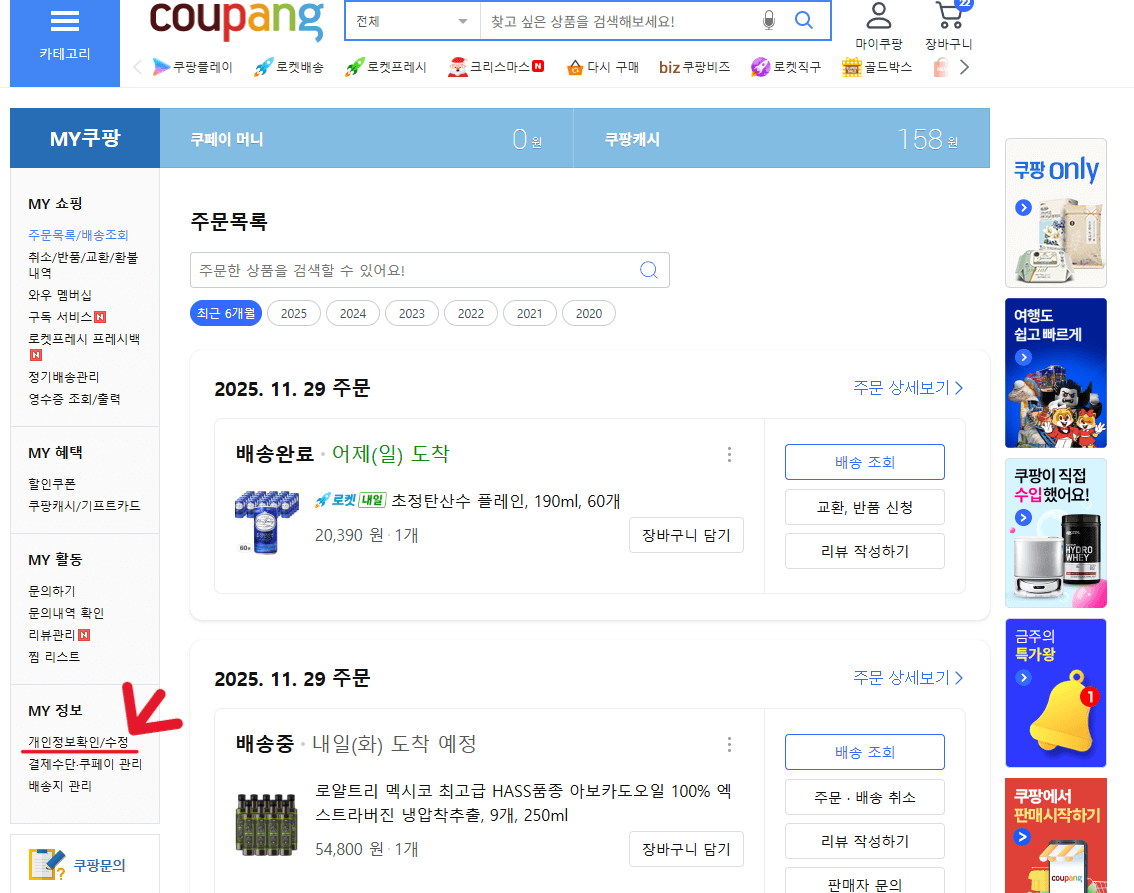Screen dimensions: 1134x893
Task: Open more options for 초정탄산수 order
Action: click(729, 454)
